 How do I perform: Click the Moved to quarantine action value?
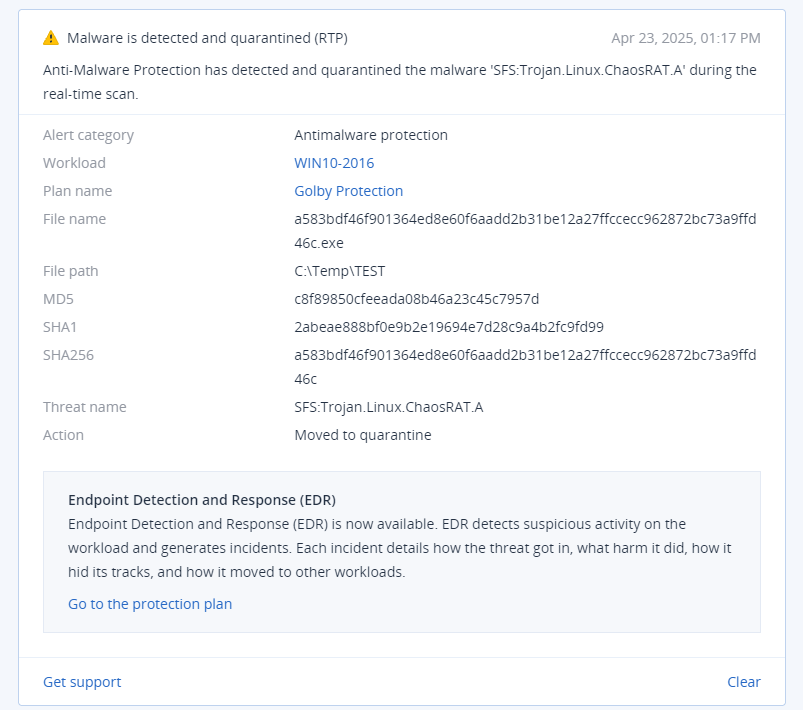click(x=363, y=435)
